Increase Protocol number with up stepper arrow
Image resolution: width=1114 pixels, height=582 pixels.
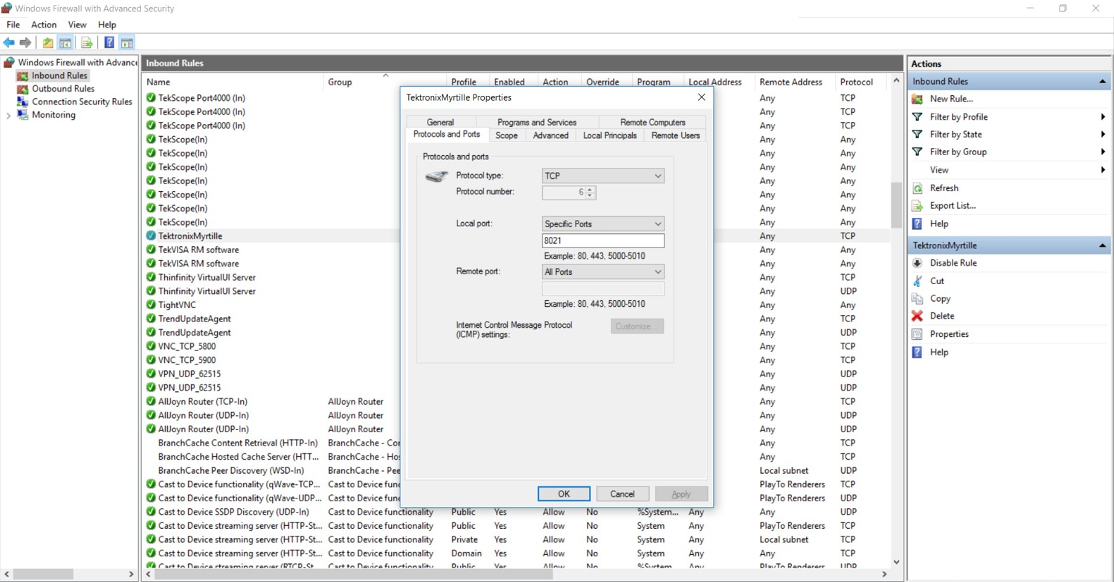[589, 188]
